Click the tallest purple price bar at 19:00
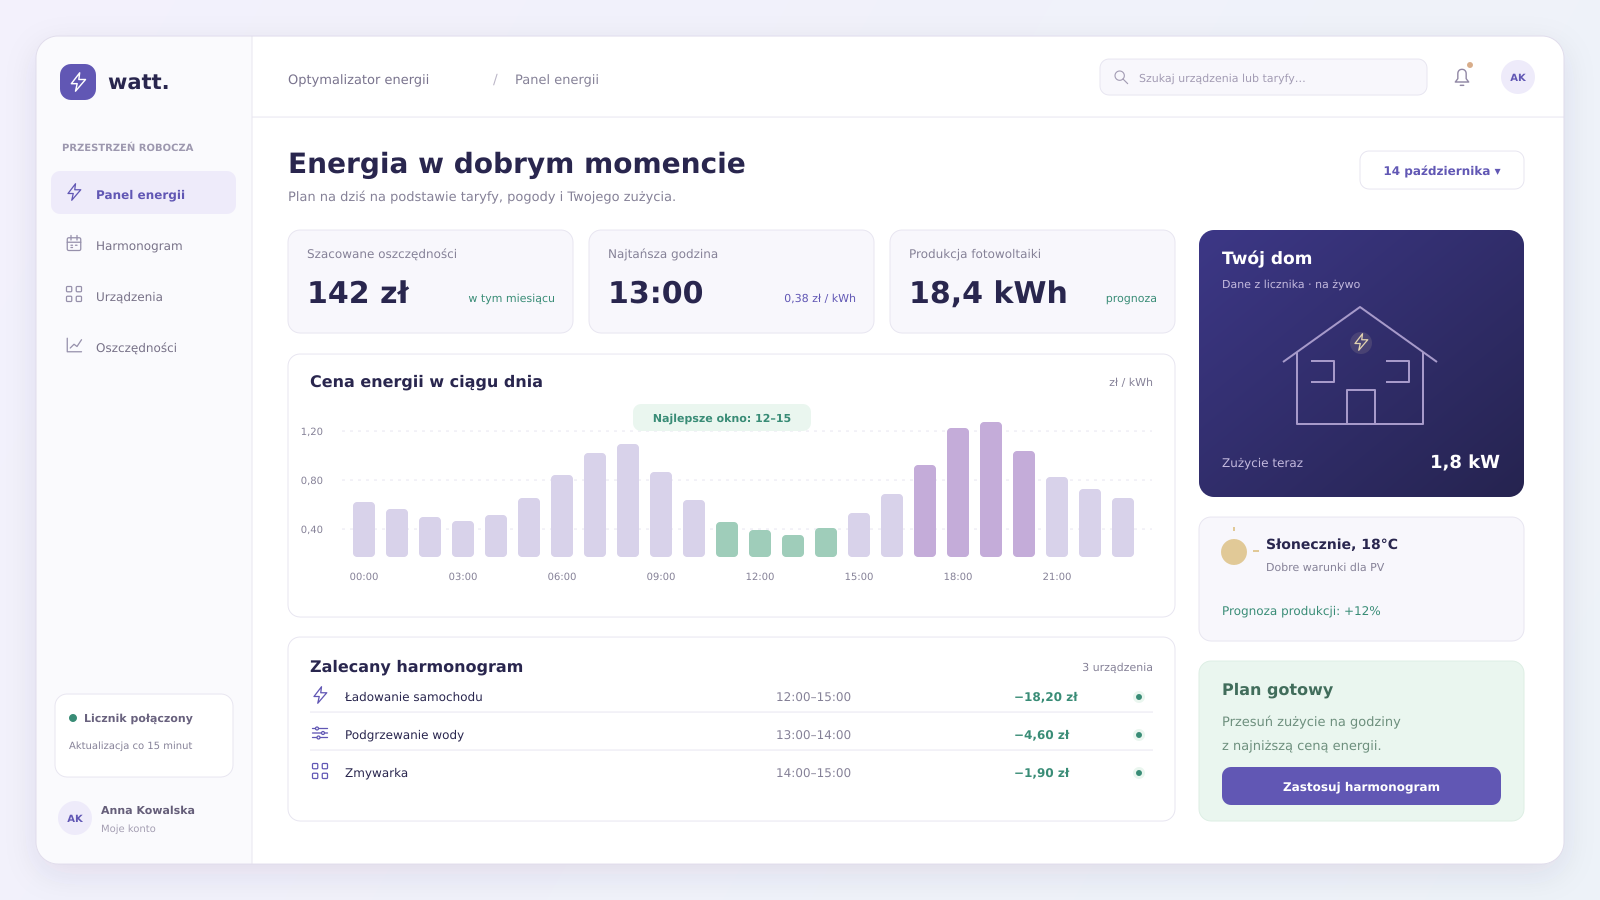 [991, 489]
